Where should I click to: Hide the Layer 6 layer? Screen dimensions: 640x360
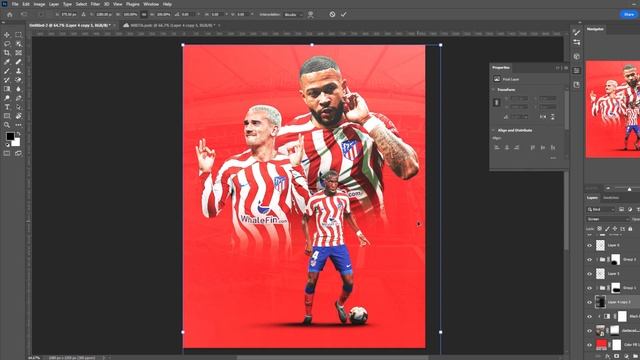(x=589, y=246)
